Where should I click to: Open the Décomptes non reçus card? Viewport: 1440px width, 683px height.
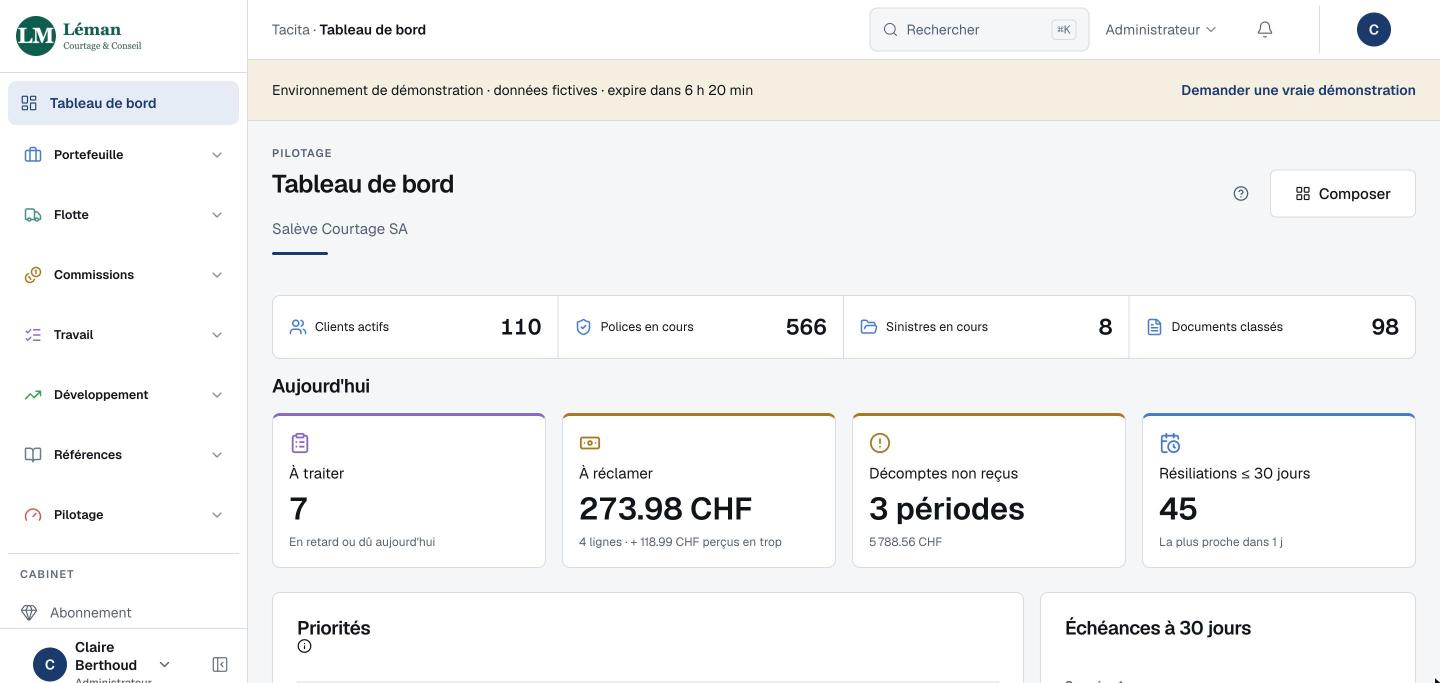[x=989, y=490]
